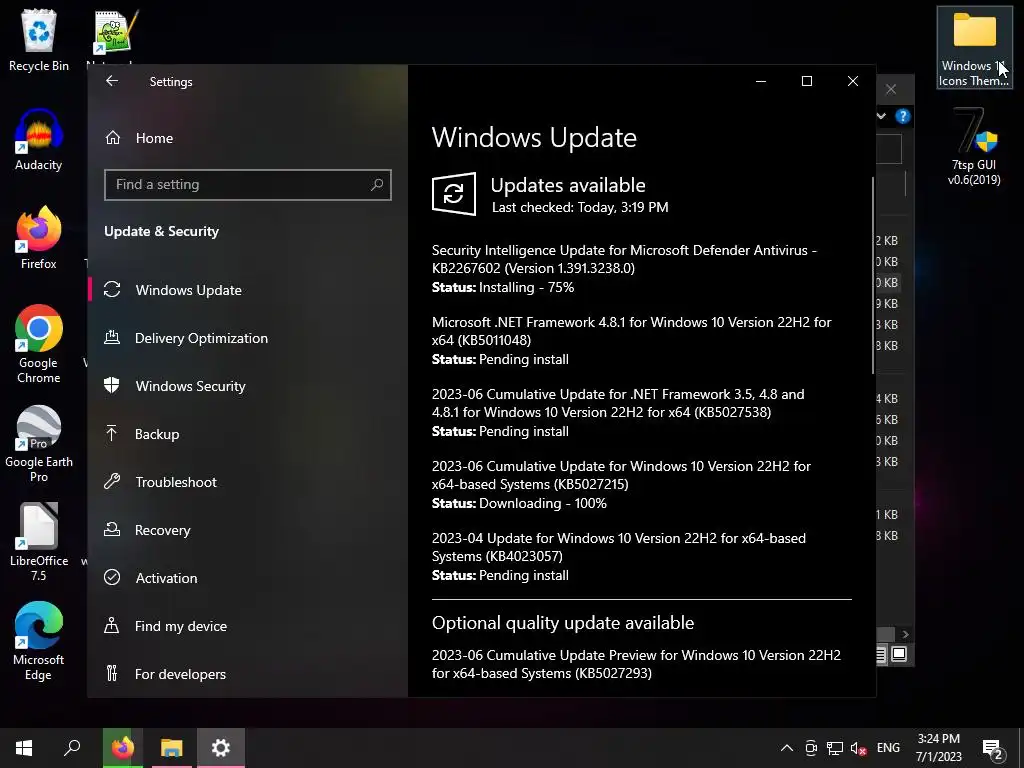Open the LibreOffice 7.5 desktop shortcut
Screen dimensions: 1024x768
click(39, 542)
